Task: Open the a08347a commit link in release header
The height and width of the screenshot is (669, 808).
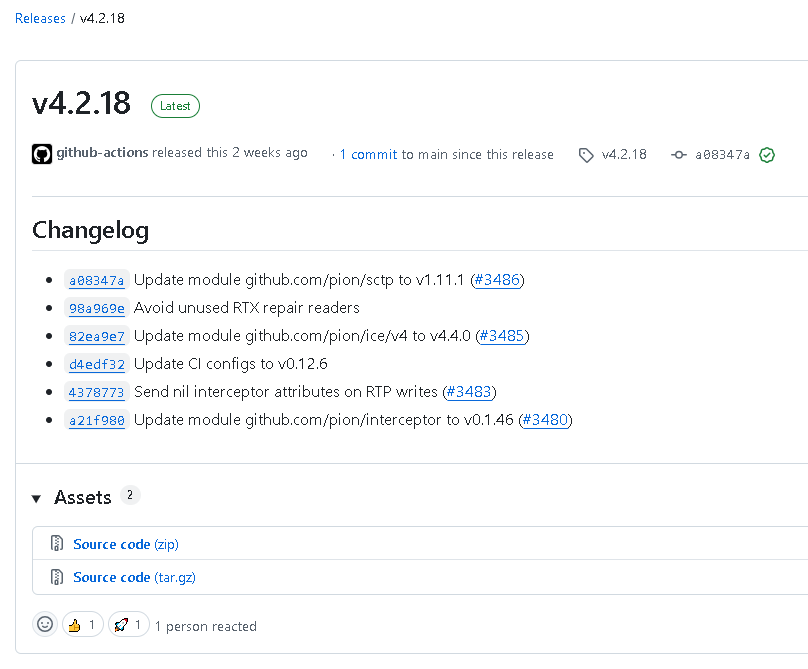Action: [722, 155]
